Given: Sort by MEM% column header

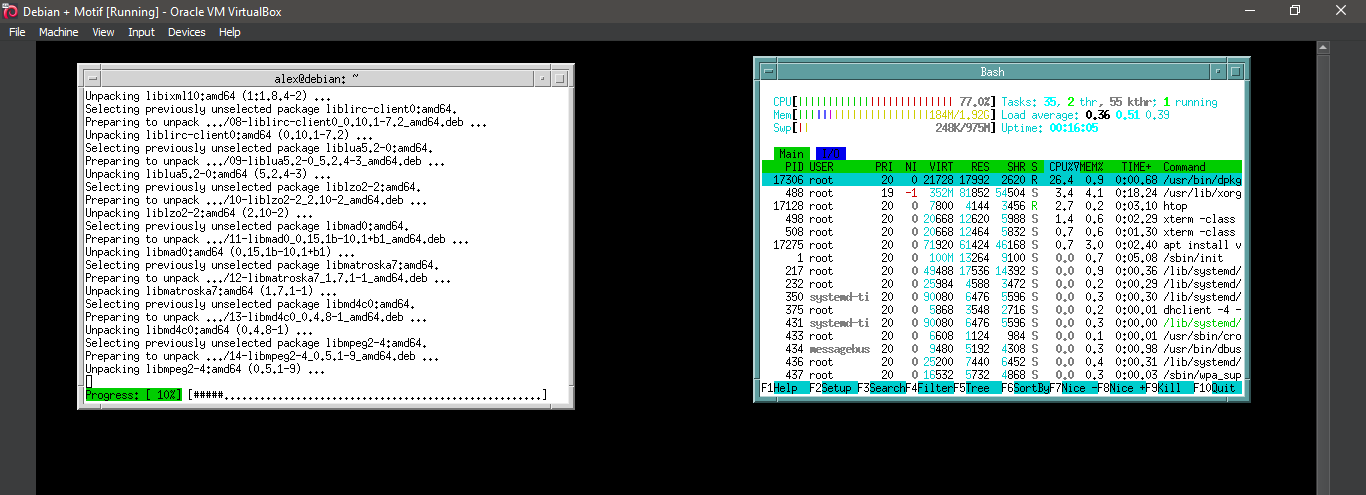Looking at the screenshot, I should pos(1091,167).
